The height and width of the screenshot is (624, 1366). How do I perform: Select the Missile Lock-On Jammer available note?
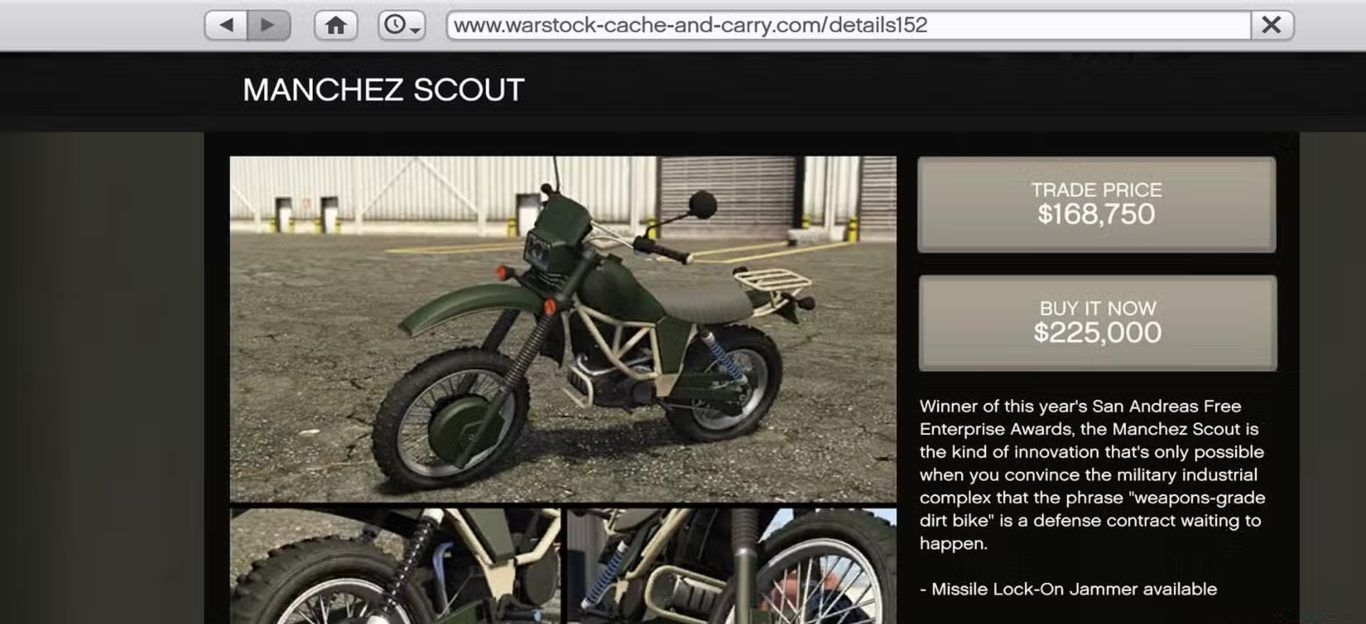click(x=1068, y=589)
